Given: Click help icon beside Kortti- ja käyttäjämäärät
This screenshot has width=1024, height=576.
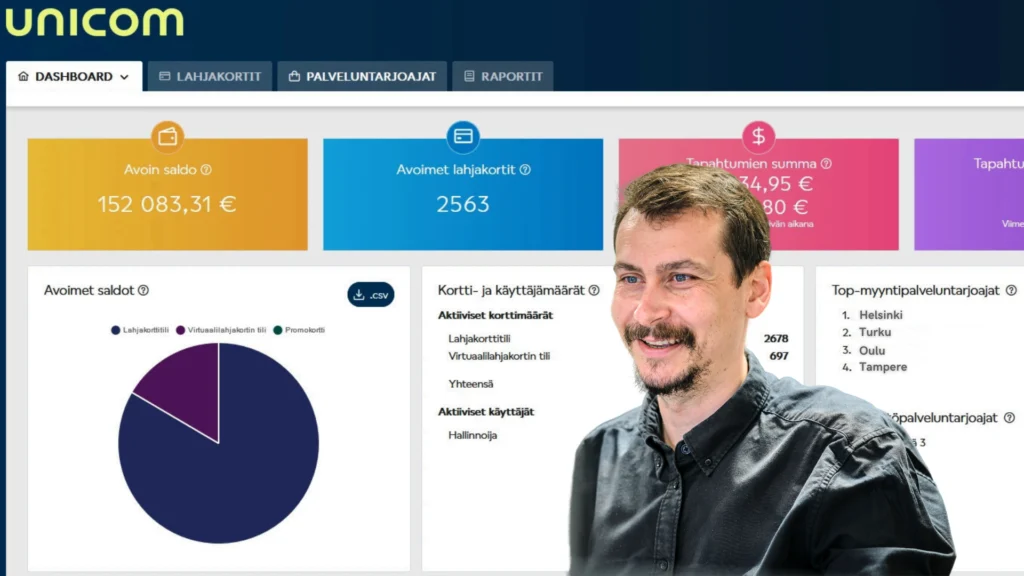Looking at the screenshot, I should coord(594,290).
